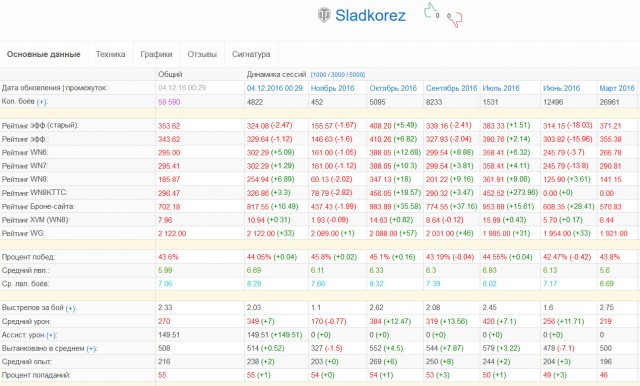Click overall average level value 5.99
Image resolution: width=640 pixels, height=386 pixels.
click(x=165, y=271)
